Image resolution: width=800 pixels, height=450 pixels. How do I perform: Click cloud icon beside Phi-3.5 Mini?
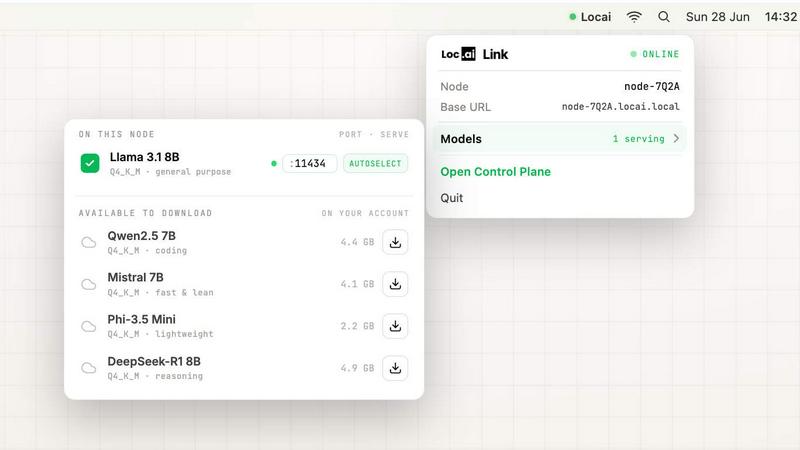point(89,326)
